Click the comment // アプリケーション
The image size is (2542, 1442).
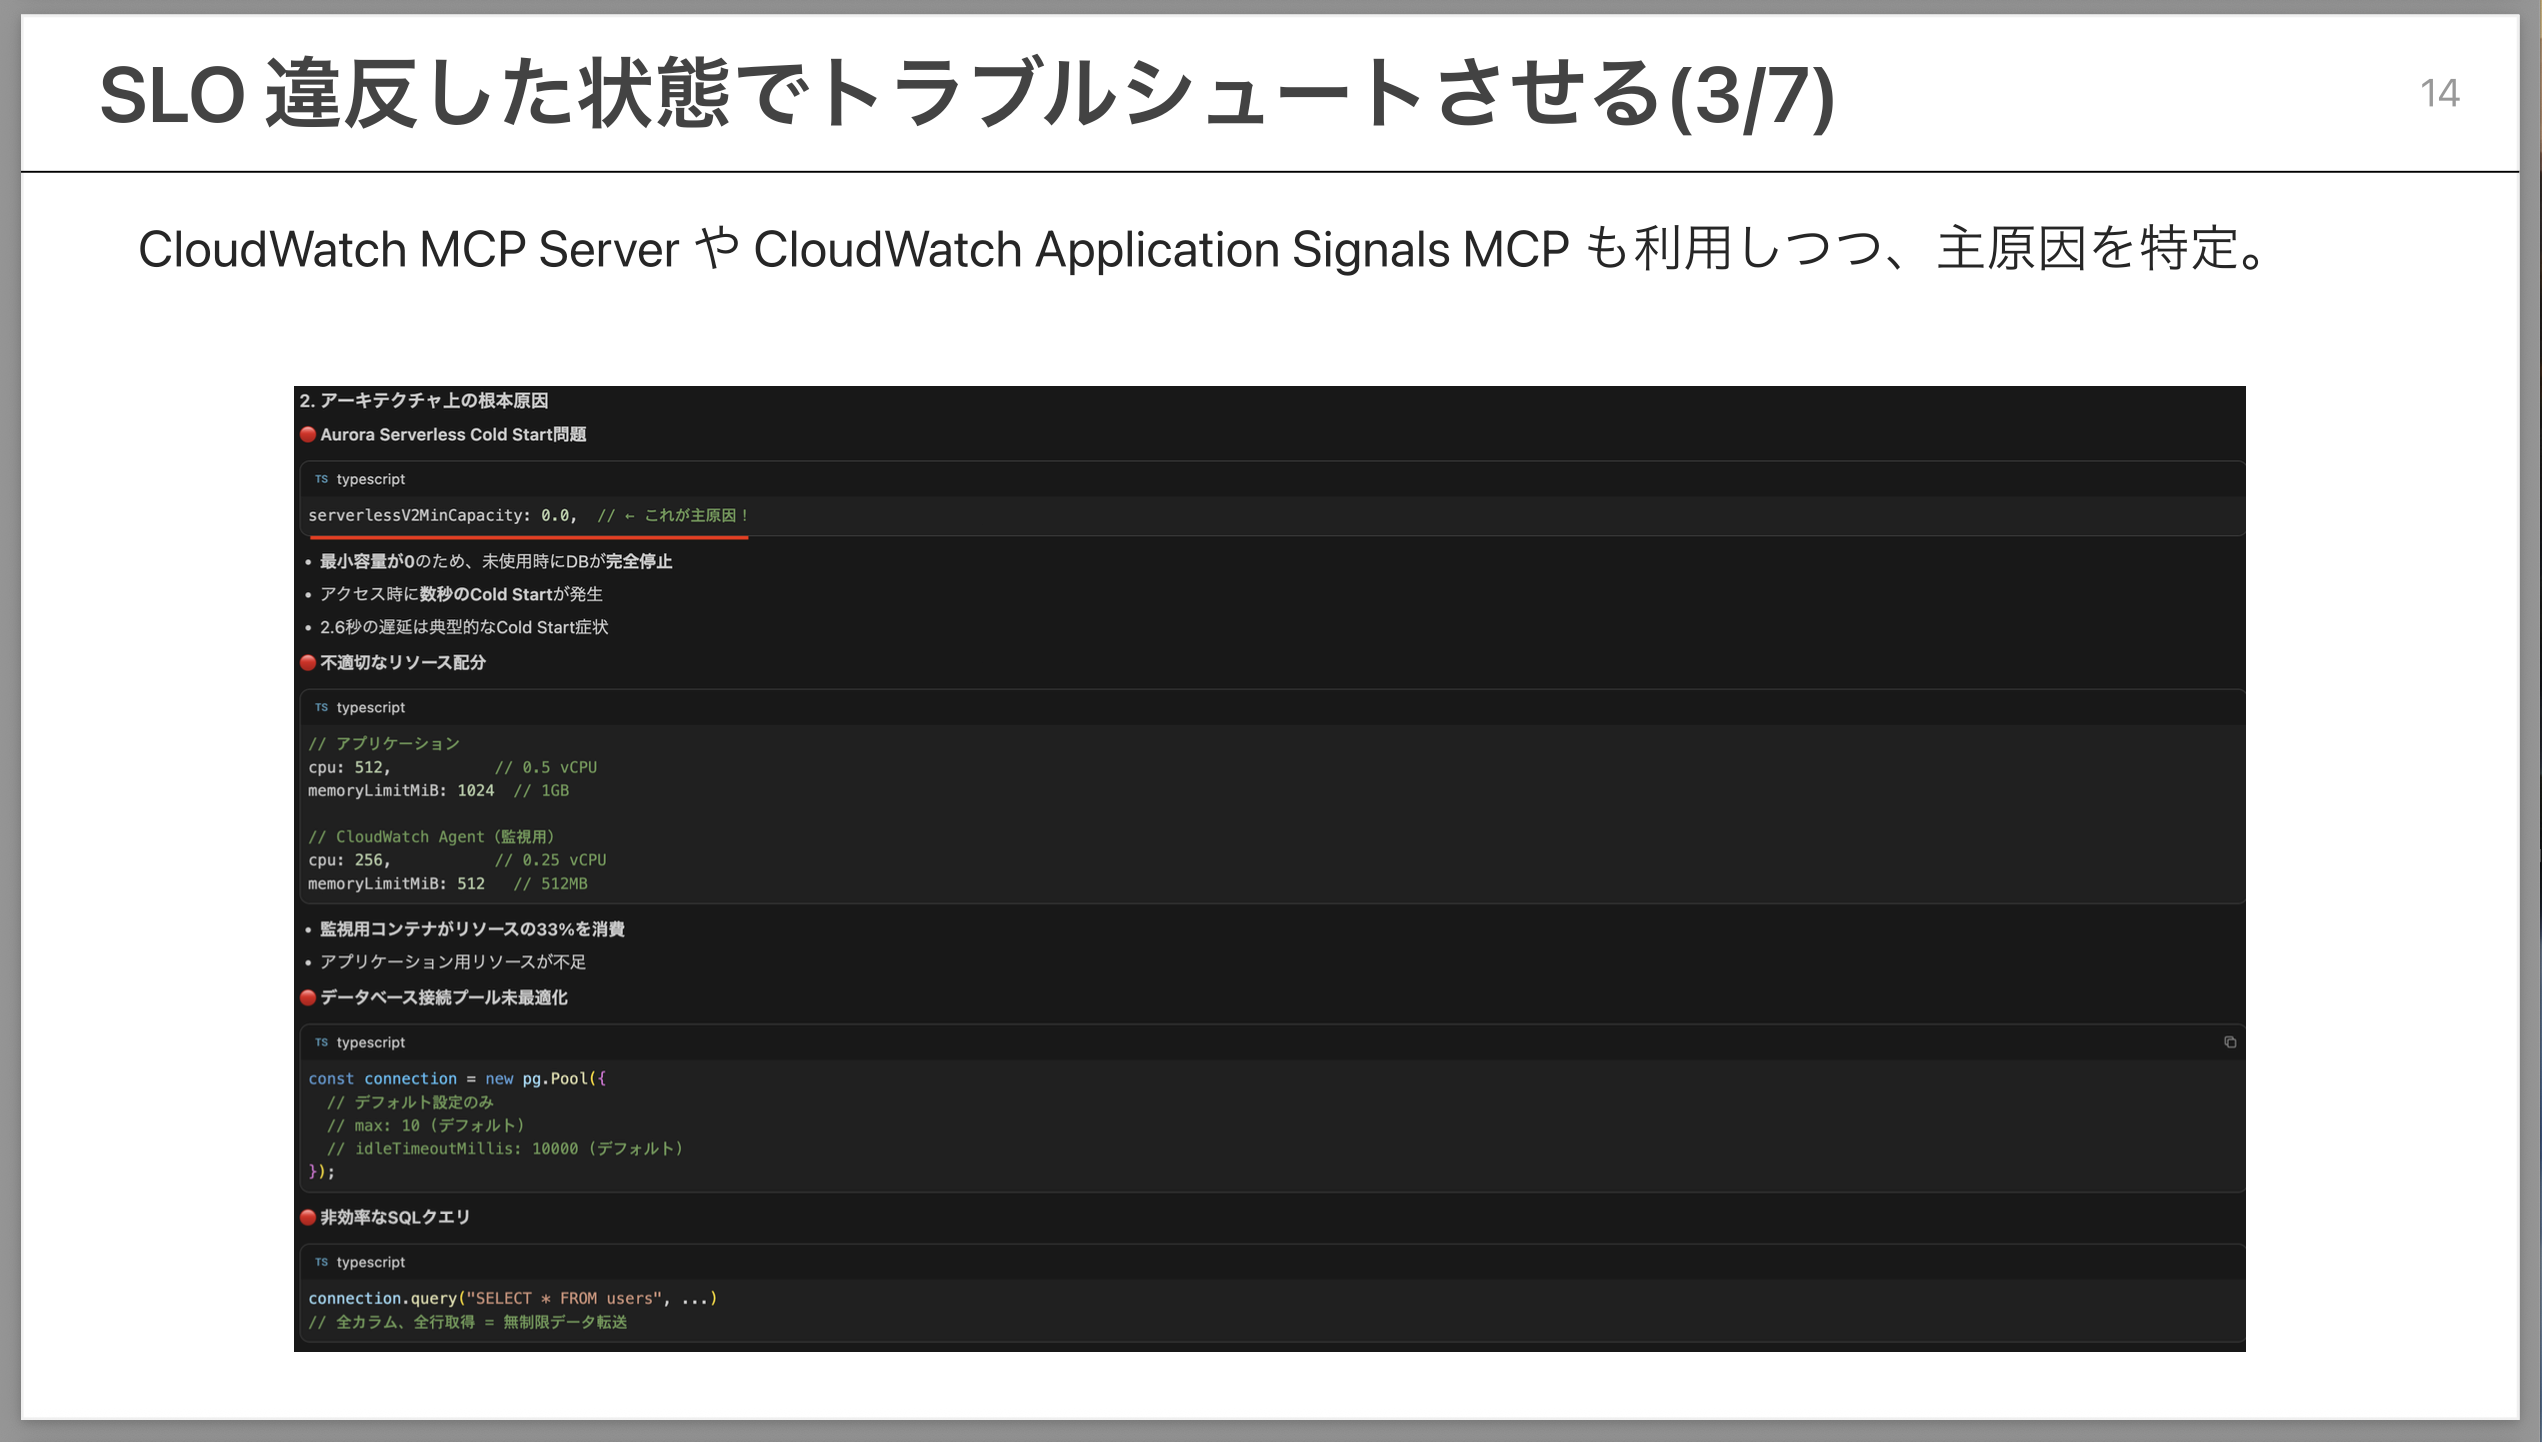(x=384, y=743)
